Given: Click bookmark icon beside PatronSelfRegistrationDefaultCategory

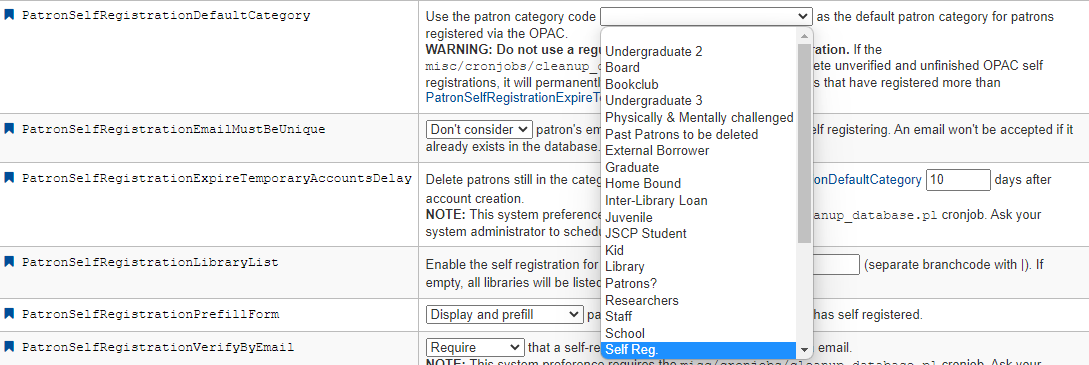Looking at the screenshot, I should coord(10,15).
